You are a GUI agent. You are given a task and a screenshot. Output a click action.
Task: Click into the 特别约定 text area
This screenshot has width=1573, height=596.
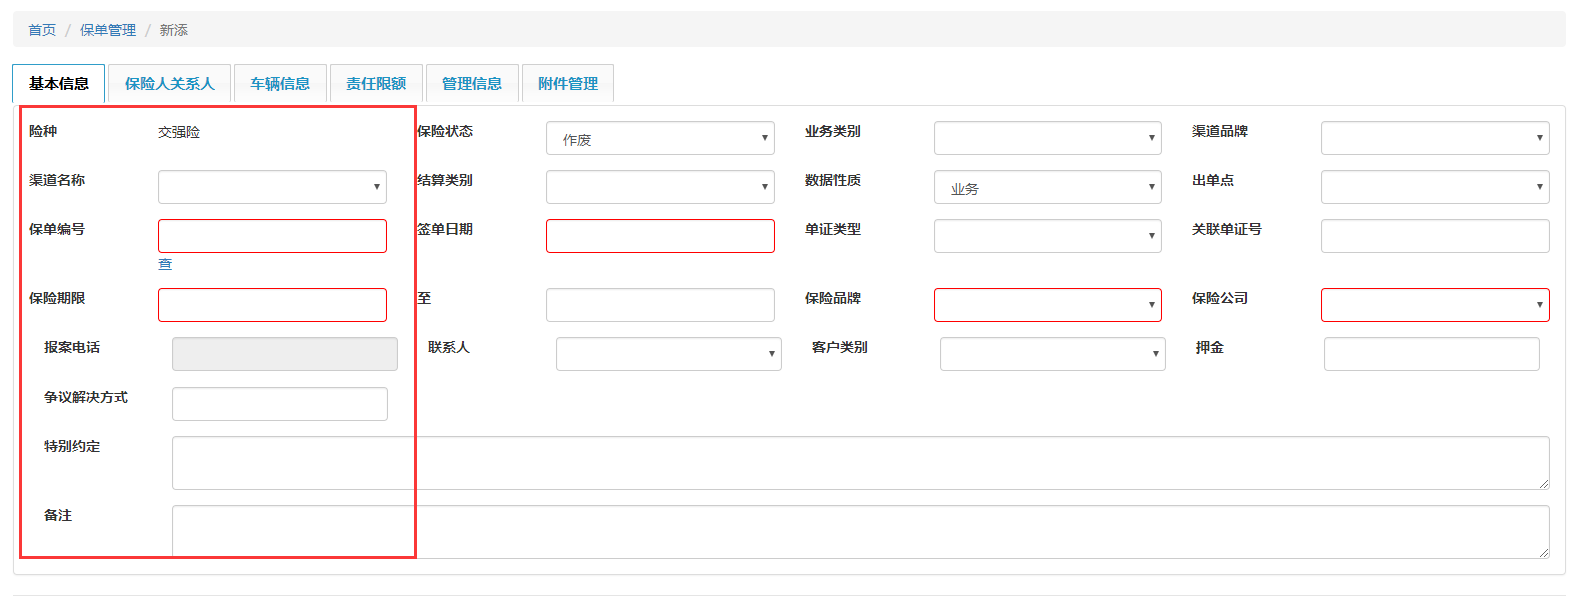click(860, 463)
